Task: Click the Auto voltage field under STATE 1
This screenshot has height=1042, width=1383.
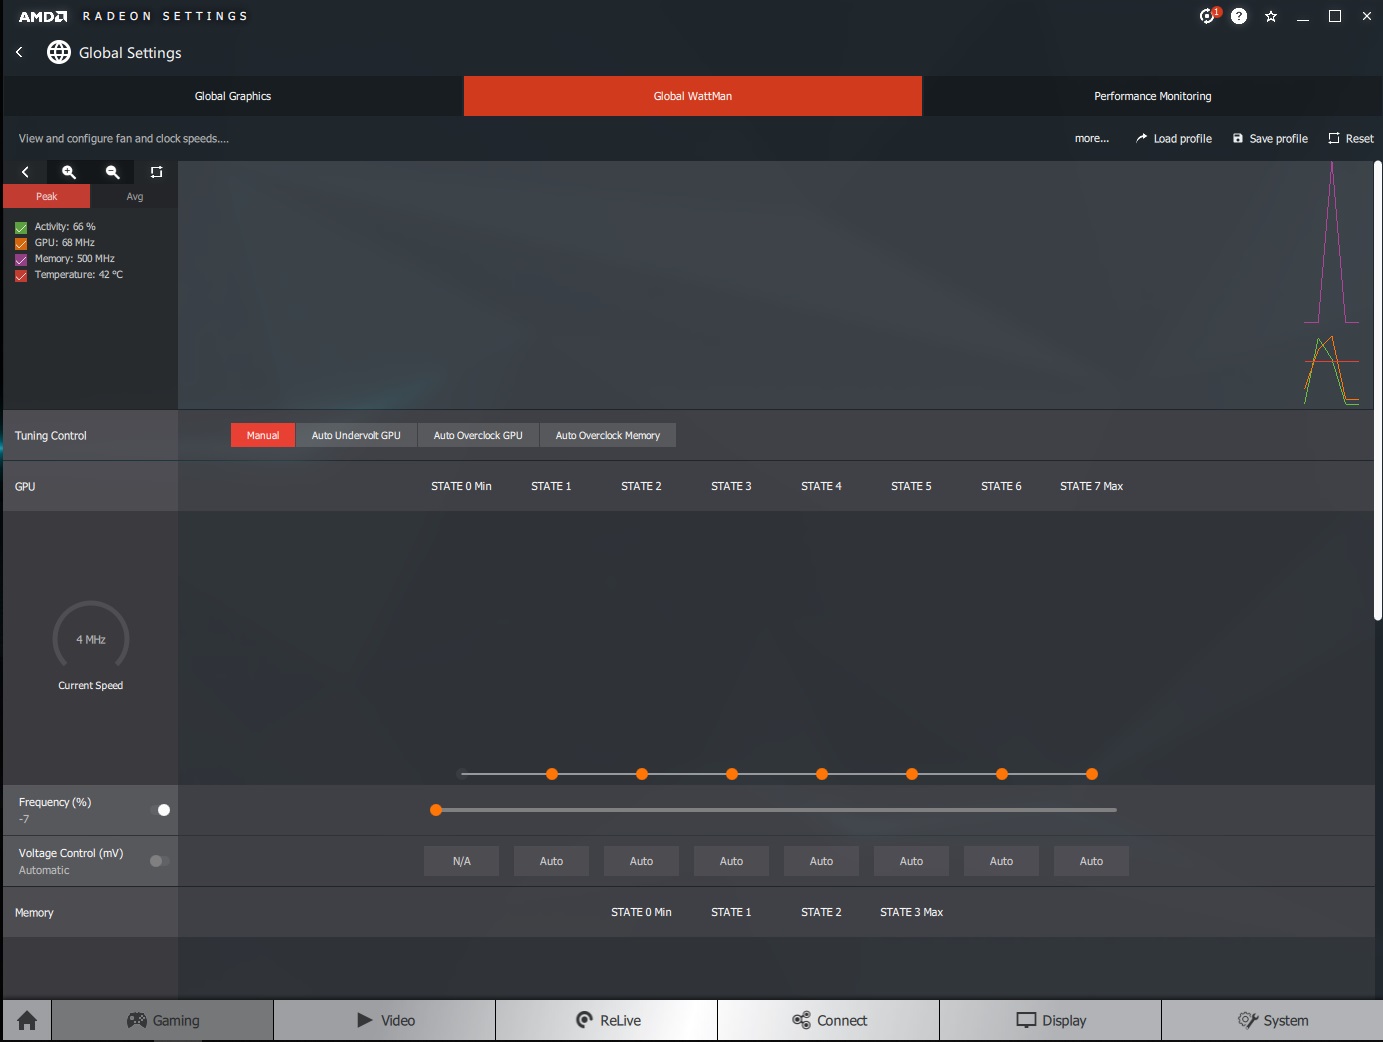Action: pyautogui.click(x=551, y=861)
